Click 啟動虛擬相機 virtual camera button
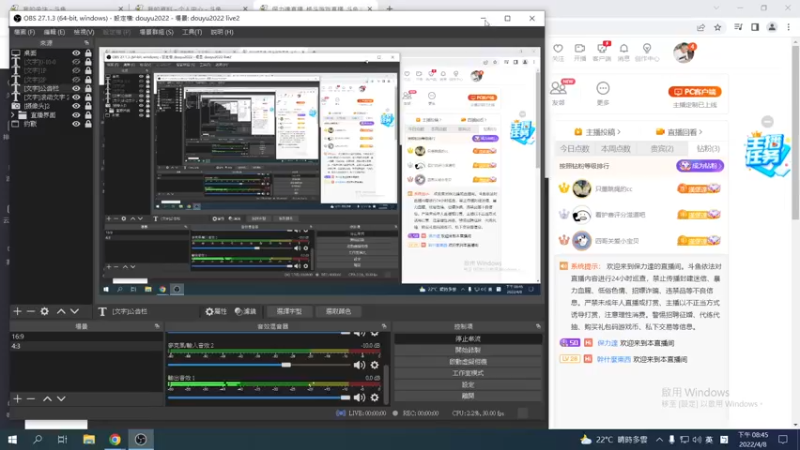 click(x=467, y=362)
